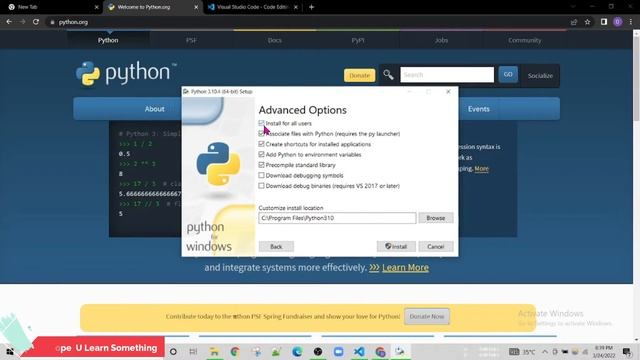Click the yellow Donate button
This screenshot has height=360, width=640.
(x=359, y=76)
